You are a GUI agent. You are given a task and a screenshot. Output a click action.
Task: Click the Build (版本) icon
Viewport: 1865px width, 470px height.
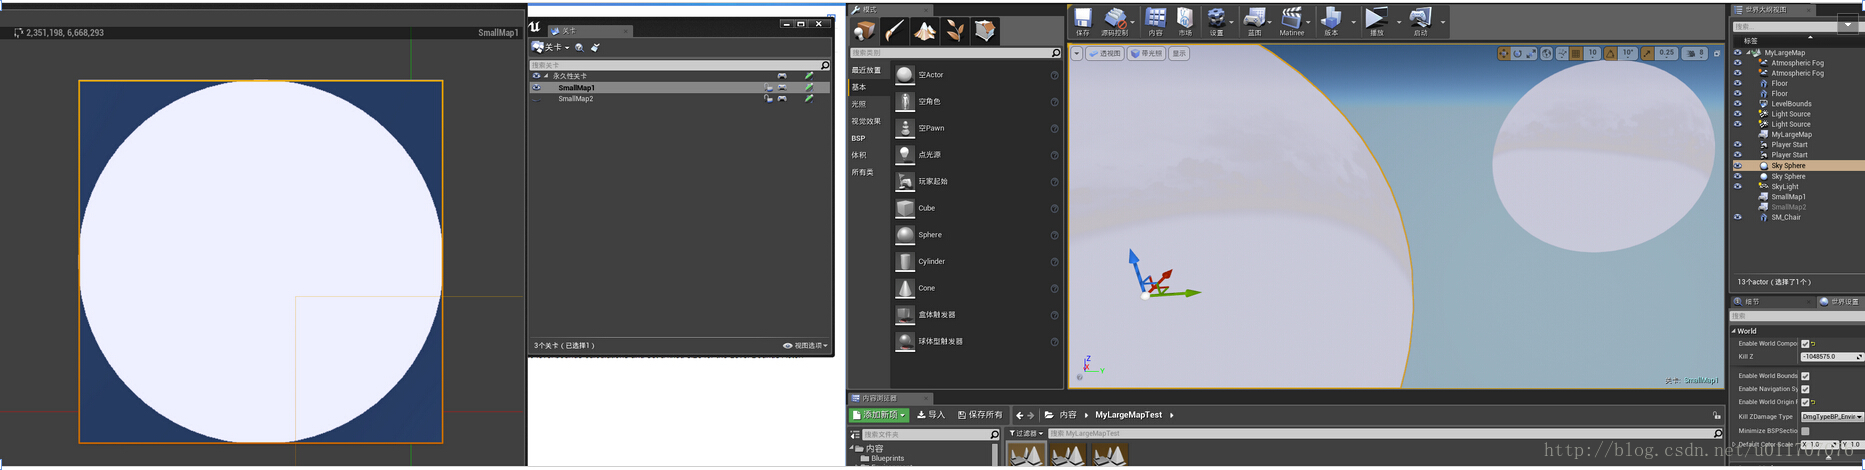point(1331,18)
